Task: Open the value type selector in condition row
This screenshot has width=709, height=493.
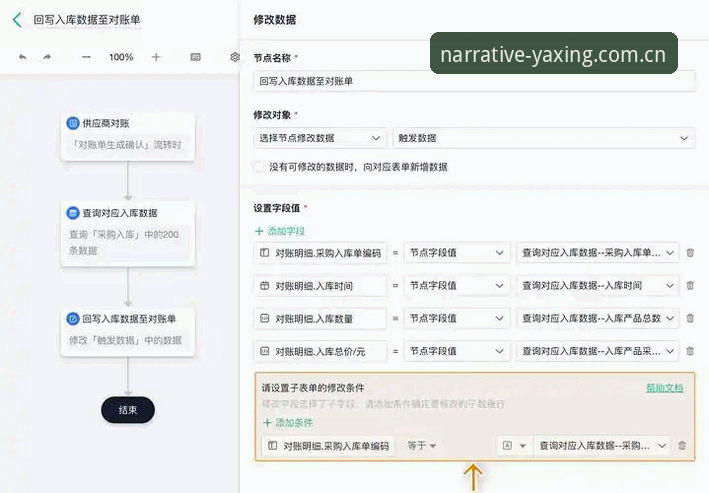Action: tap(514, 446)
